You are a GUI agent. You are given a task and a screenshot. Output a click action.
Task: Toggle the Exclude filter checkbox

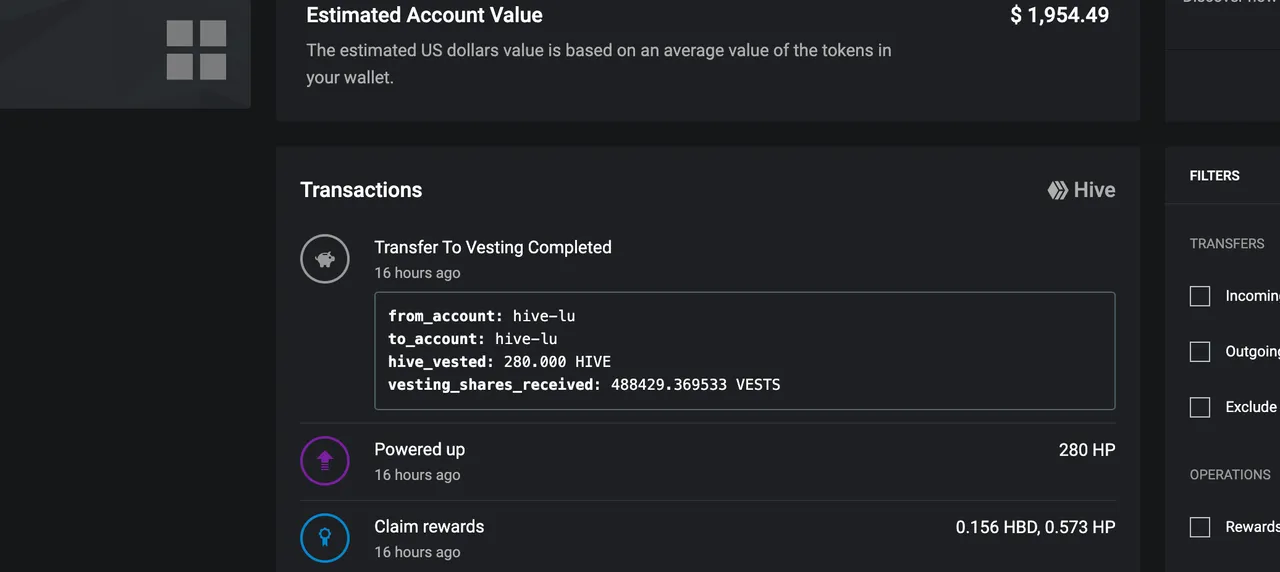coord(1200,407)
